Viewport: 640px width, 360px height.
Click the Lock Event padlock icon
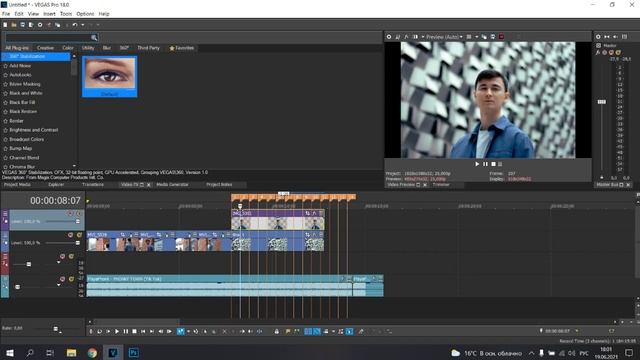pos(277,331)
